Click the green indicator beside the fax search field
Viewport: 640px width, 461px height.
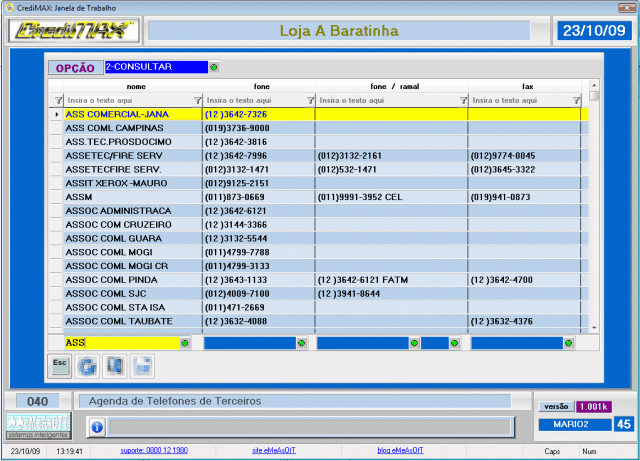click(568, 343)
